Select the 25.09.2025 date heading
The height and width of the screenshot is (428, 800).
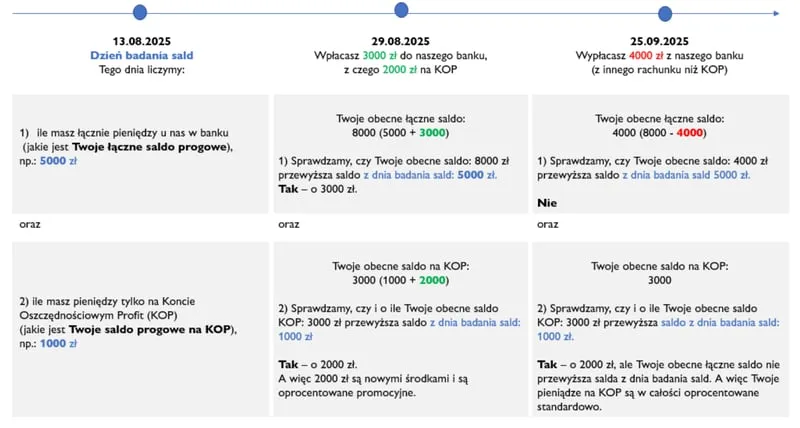coord(660,41)
